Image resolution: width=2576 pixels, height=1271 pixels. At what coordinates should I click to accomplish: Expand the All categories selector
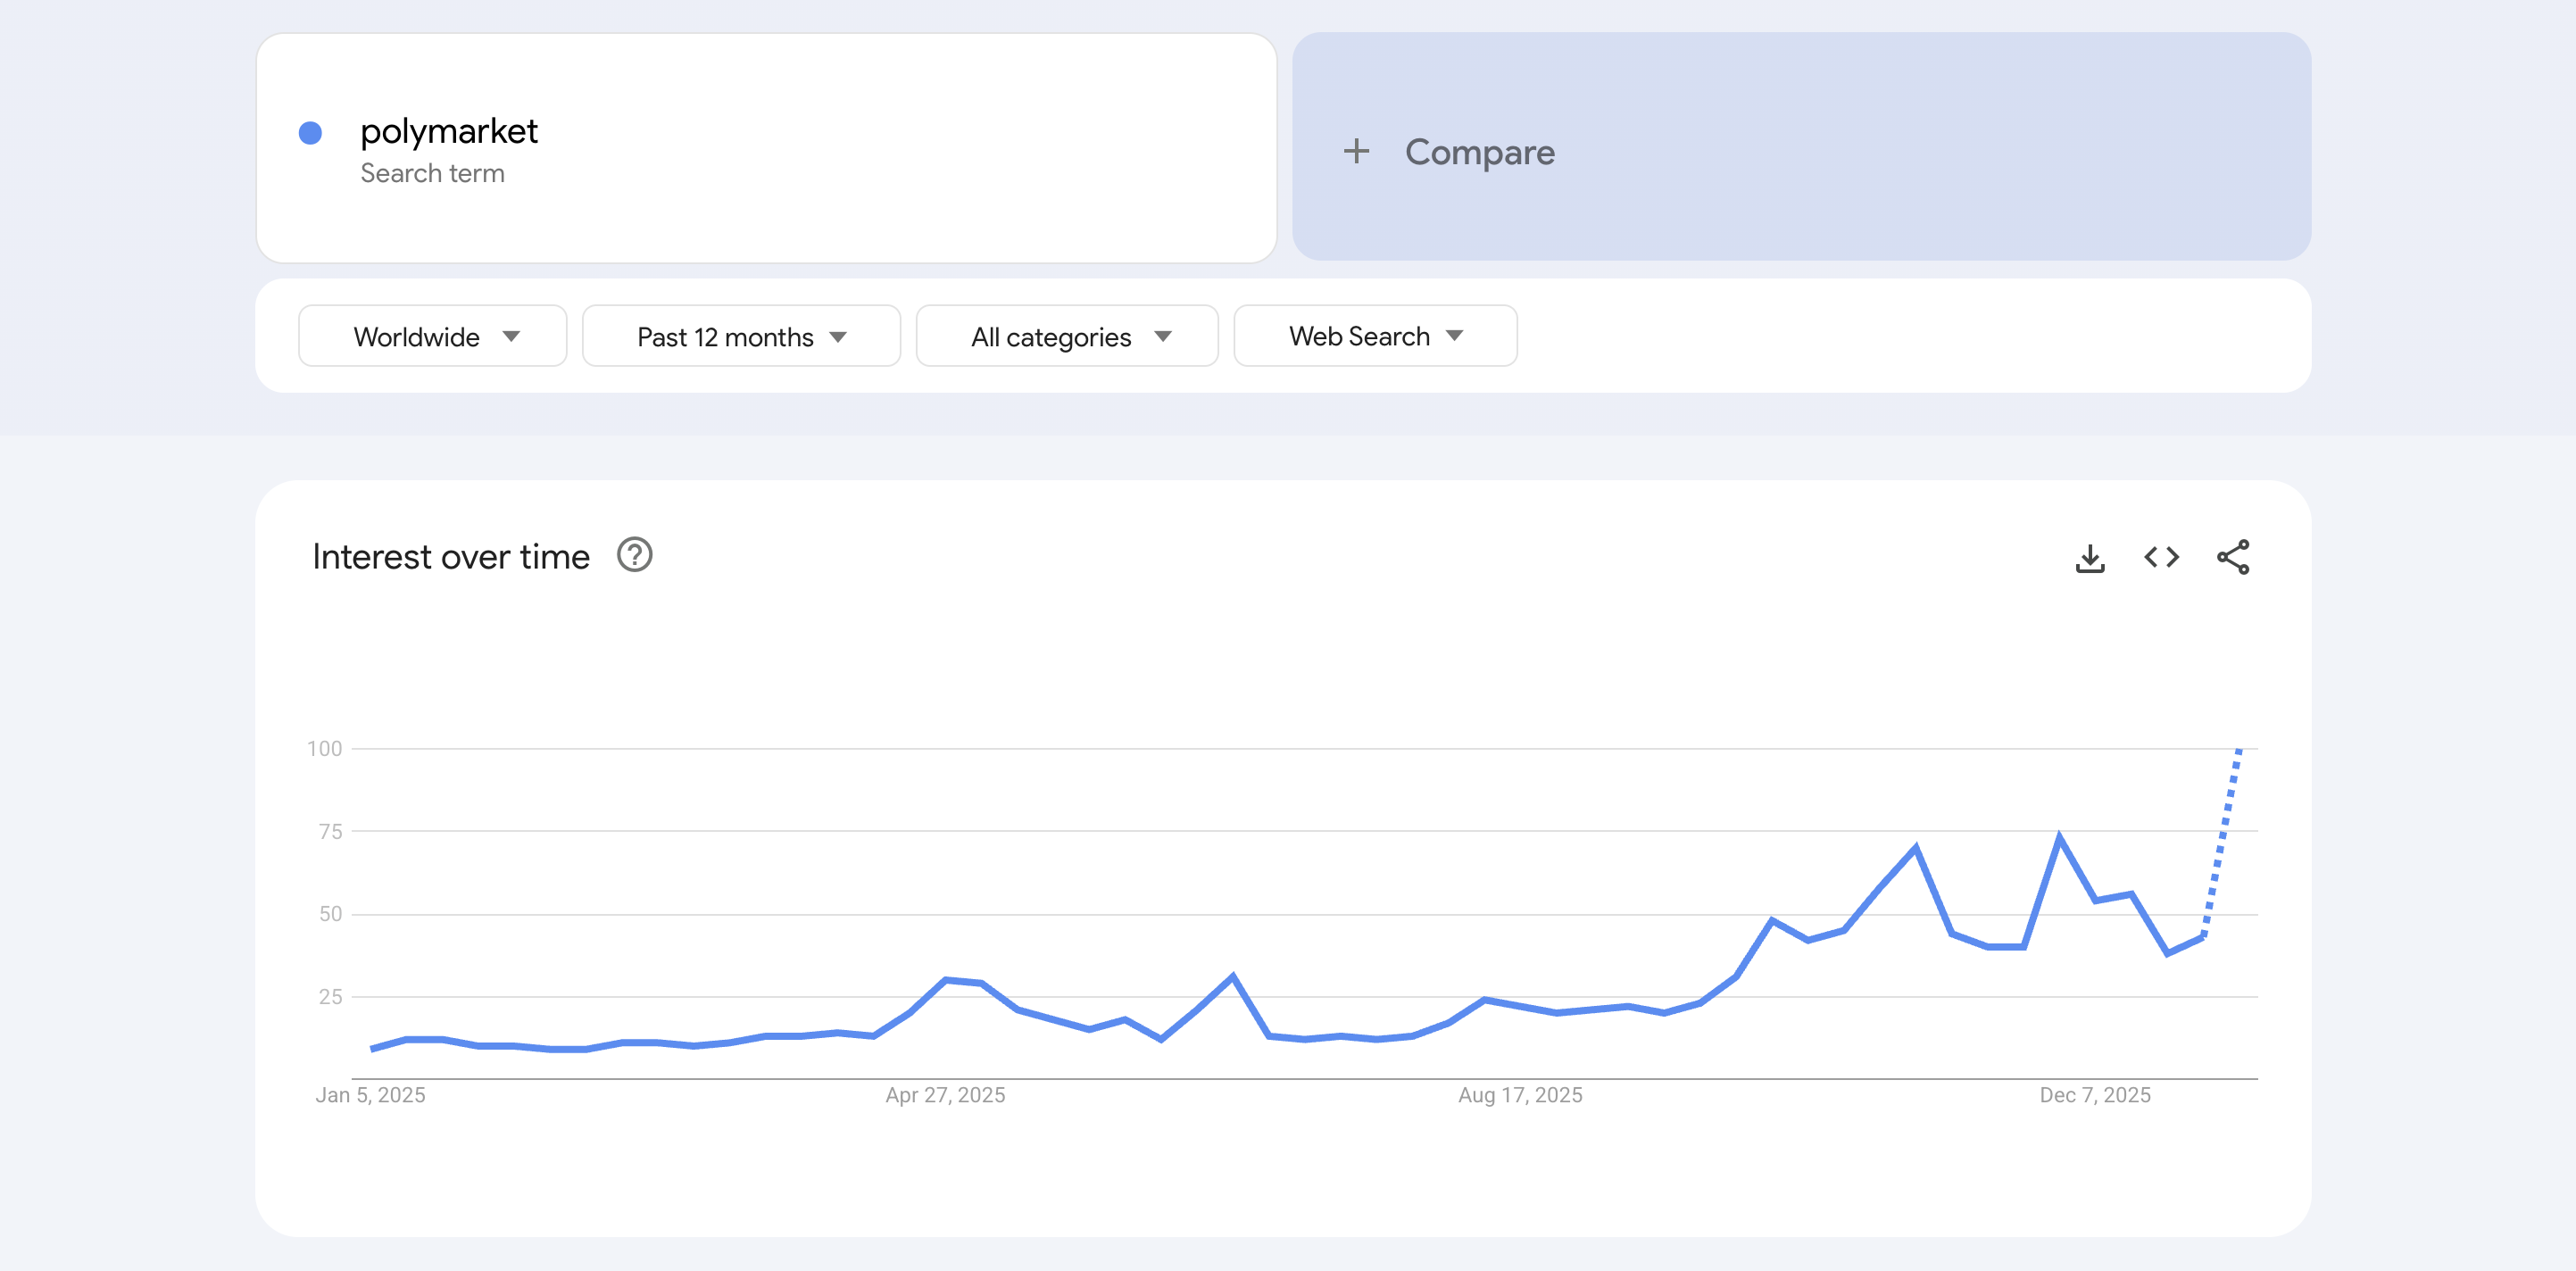tap(1066, 336)
